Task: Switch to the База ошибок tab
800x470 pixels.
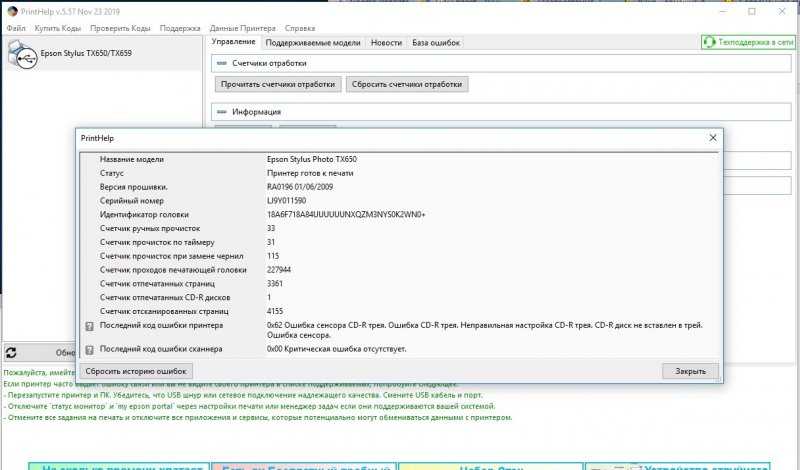Action: 436,43
